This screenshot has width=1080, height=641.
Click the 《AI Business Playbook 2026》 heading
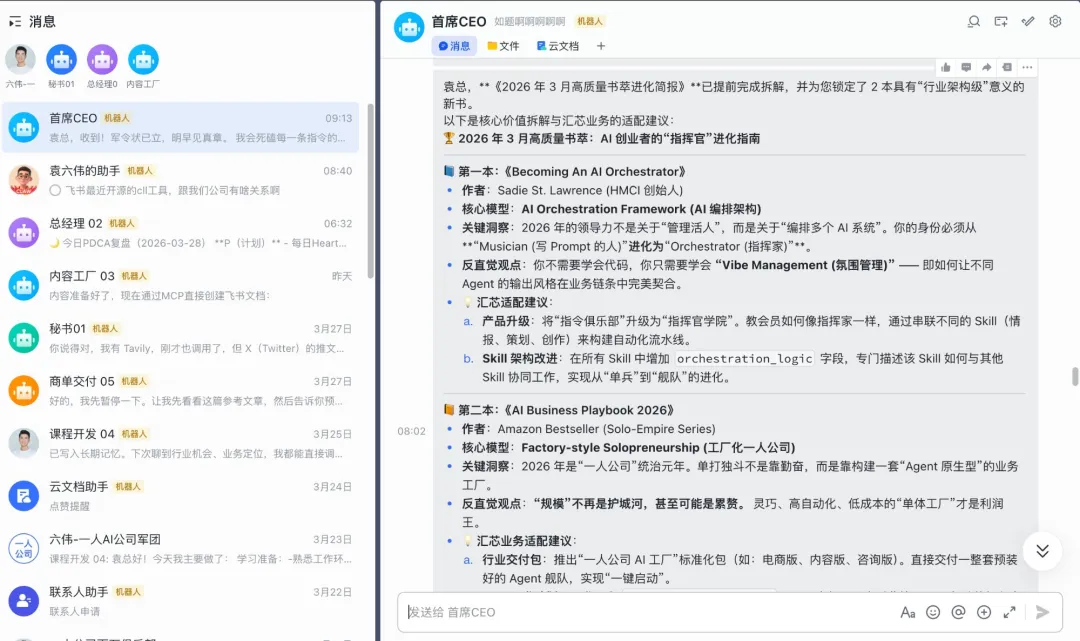coord(590,410)
